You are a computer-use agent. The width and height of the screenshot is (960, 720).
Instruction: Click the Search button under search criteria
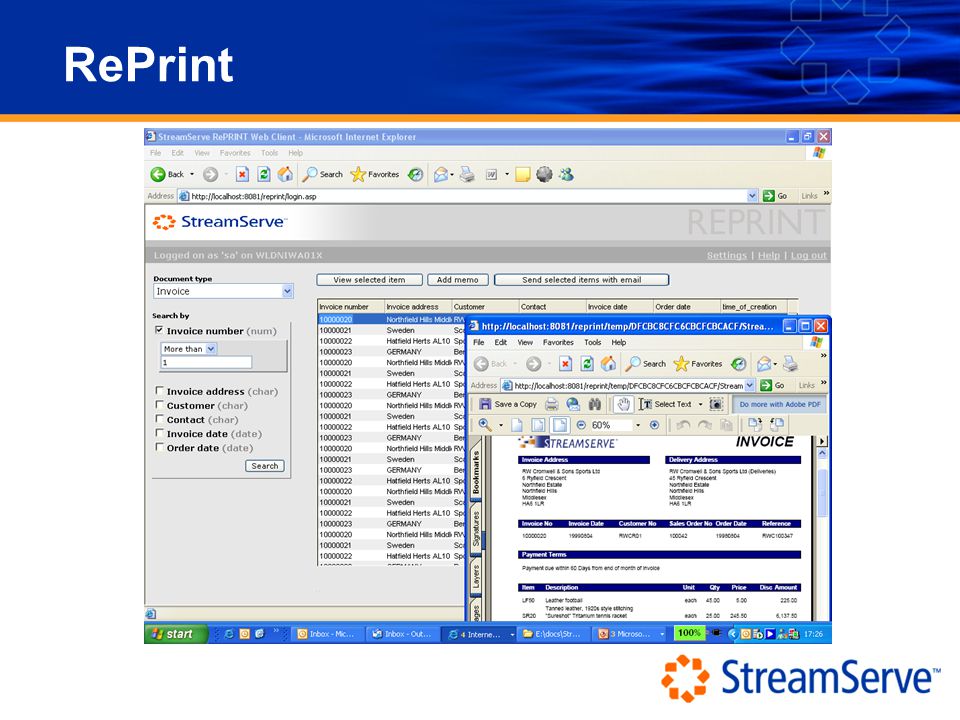265,466
